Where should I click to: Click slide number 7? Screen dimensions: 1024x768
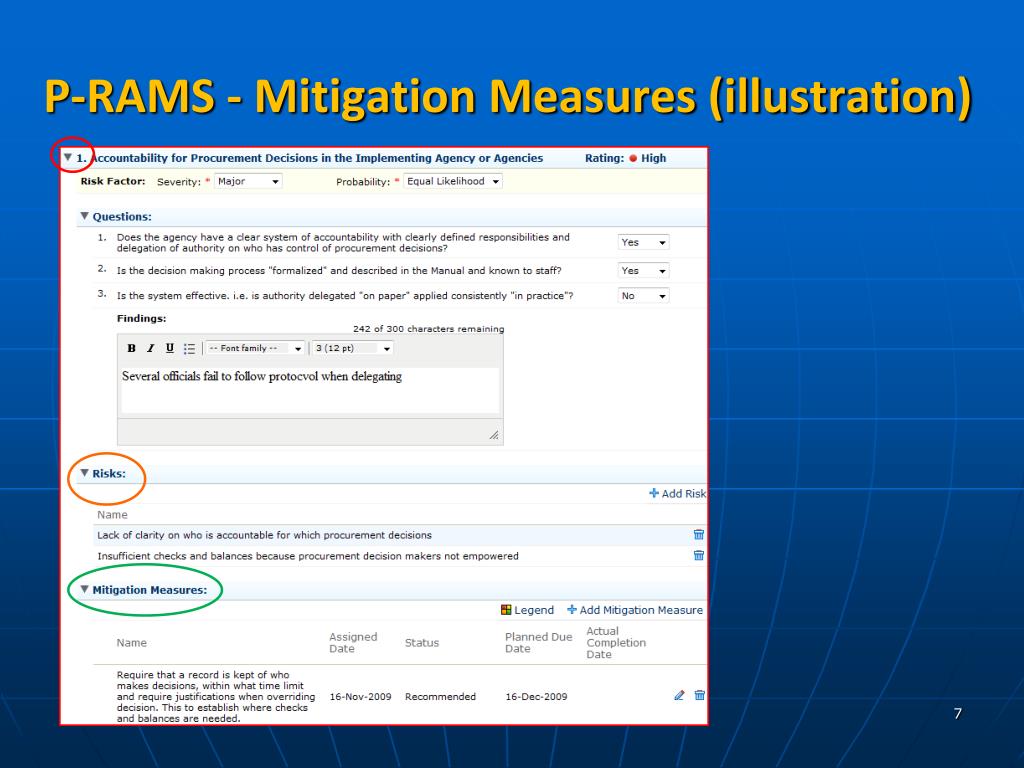point(957,713)
